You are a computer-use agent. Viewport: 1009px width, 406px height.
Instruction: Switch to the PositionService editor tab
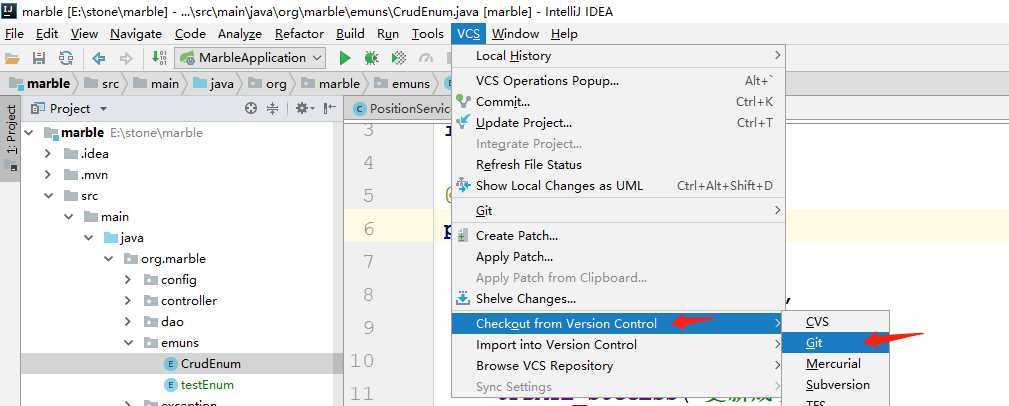click(x=398, y=109)
